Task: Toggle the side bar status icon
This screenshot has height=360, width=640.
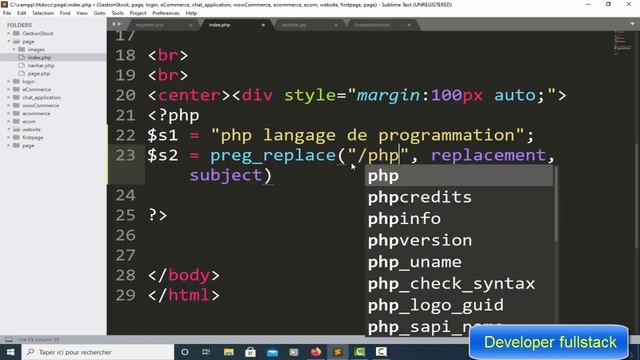Action: pos(9,340)
